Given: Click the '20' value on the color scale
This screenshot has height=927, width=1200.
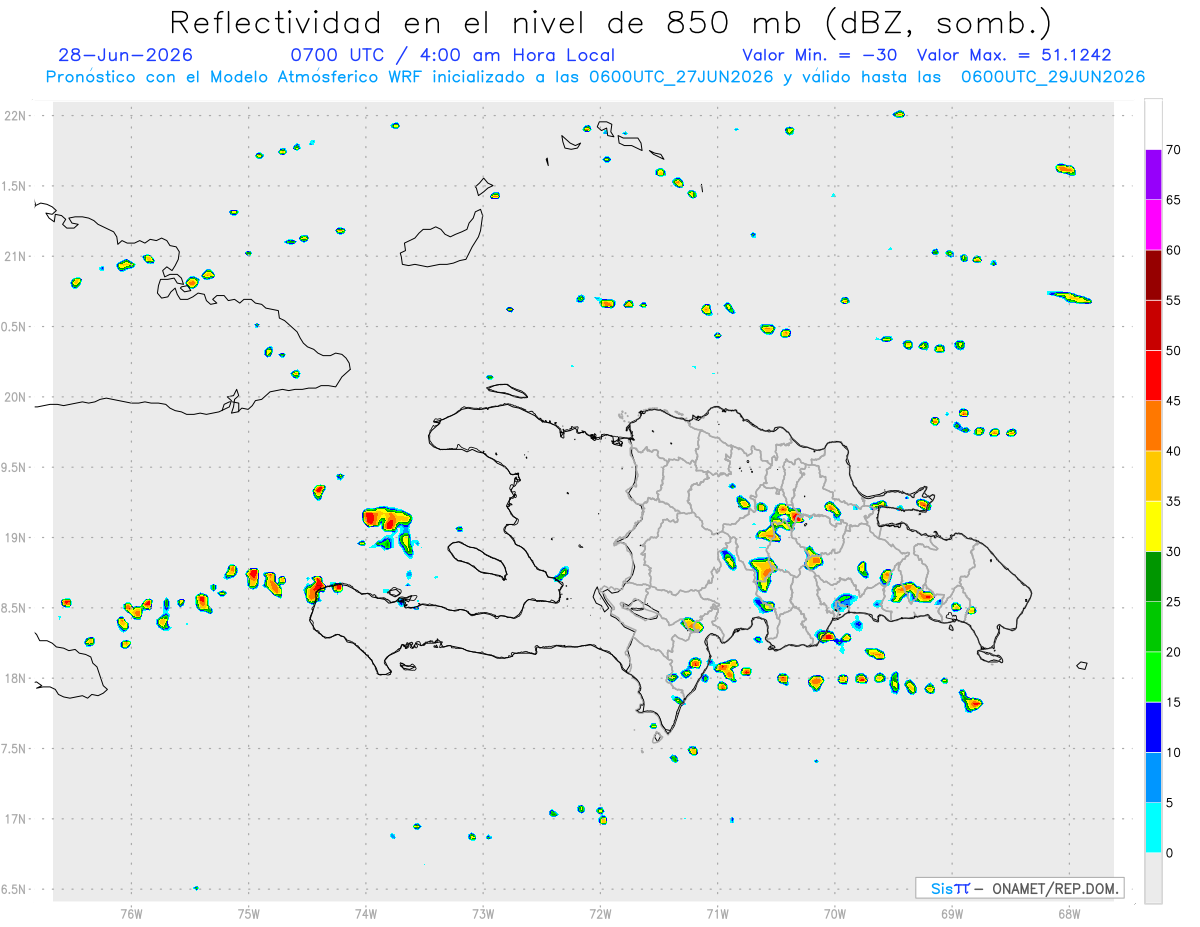Looking at the screenshot, I should (x=1174, y=652).
